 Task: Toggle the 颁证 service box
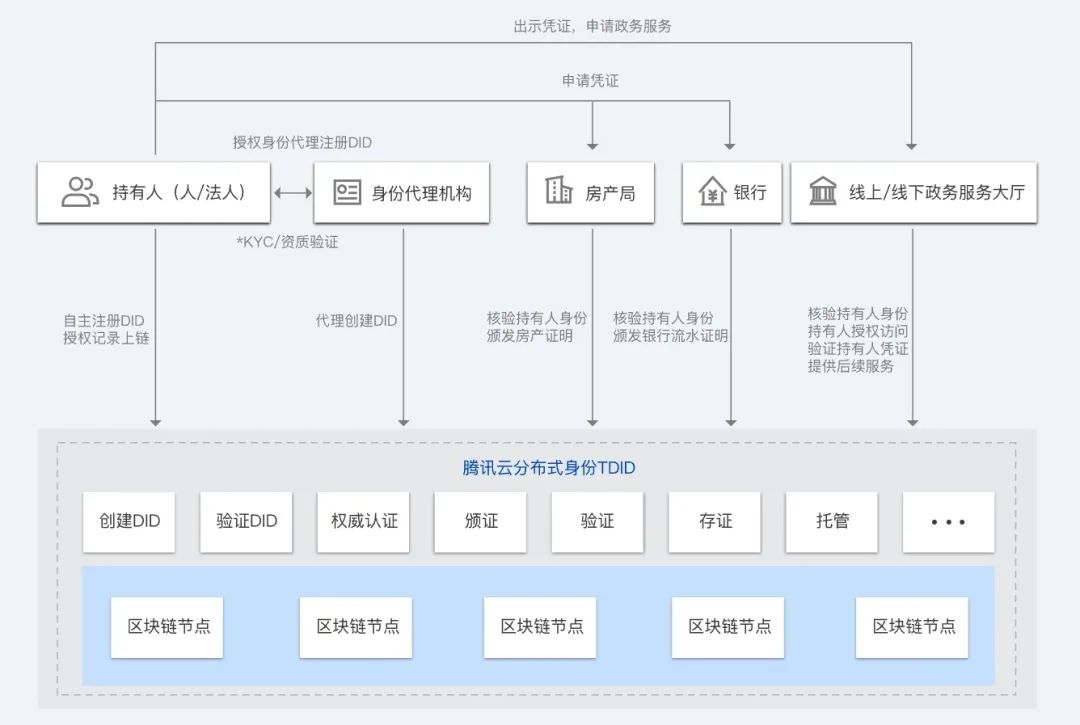coord(480,522)
